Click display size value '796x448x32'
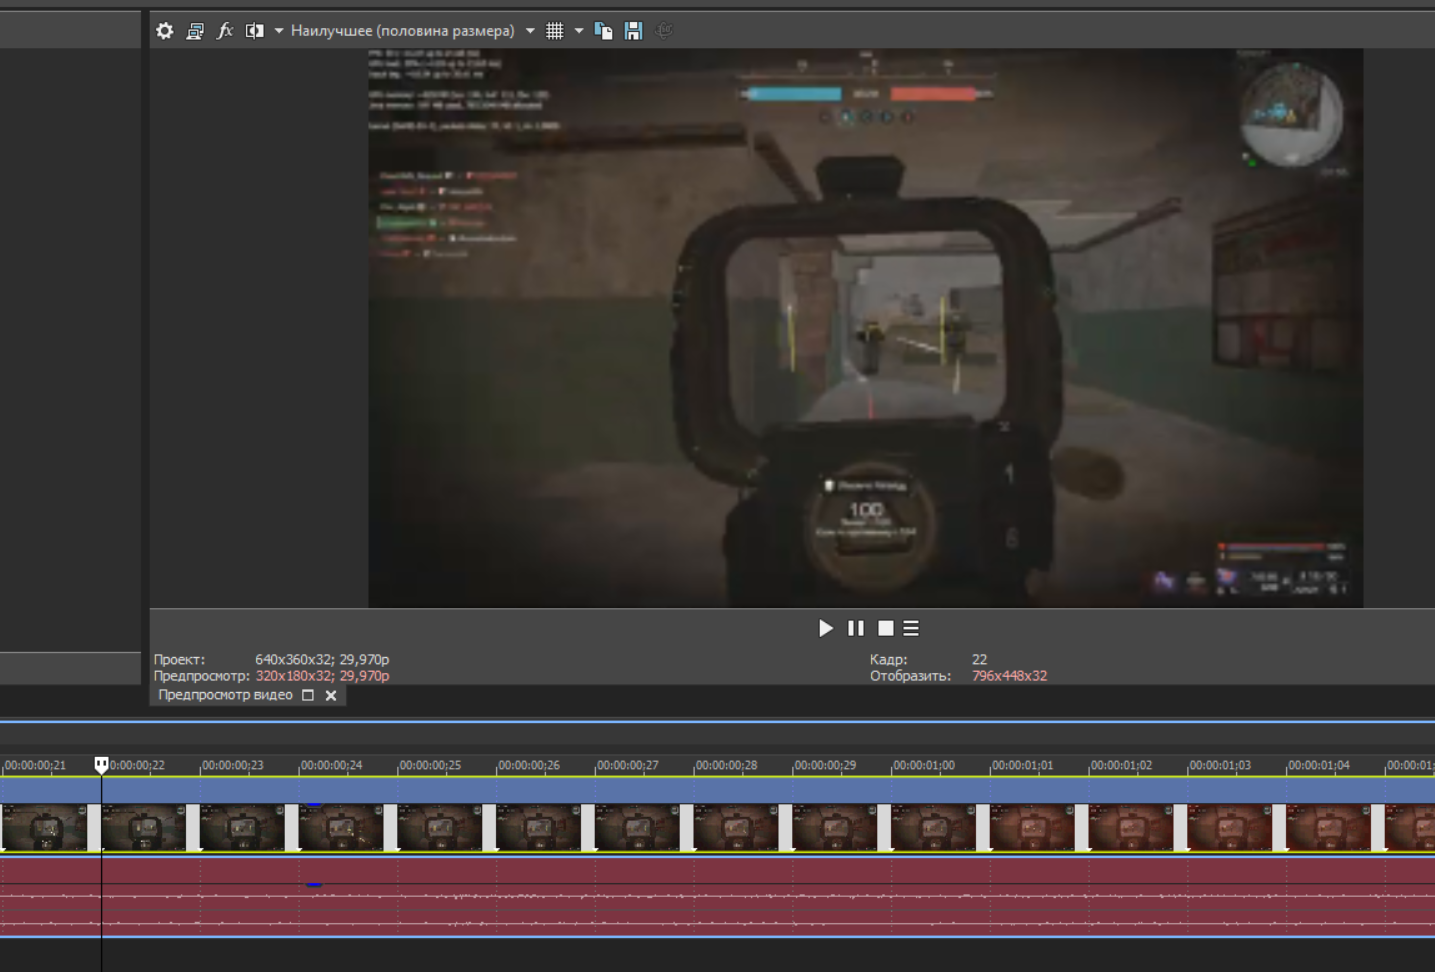This screenshot has width=1435, height=972. [x=1009, y=676]
